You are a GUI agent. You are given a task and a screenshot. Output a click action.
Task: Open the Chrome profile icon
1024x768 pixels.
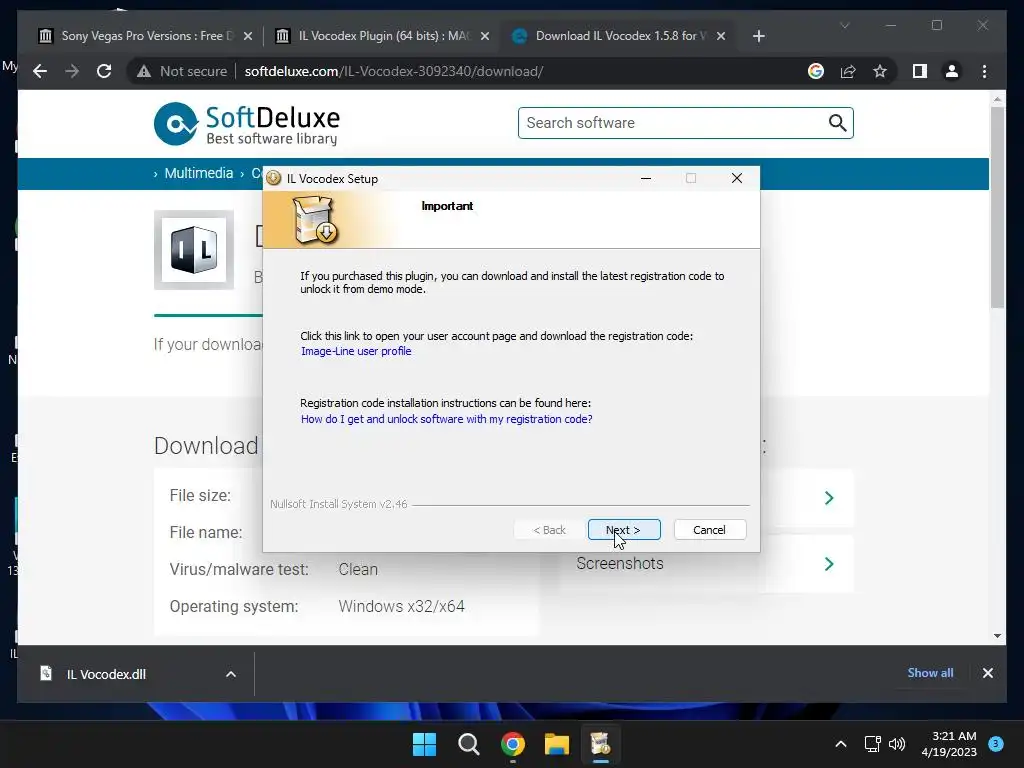tap(952, 71)
